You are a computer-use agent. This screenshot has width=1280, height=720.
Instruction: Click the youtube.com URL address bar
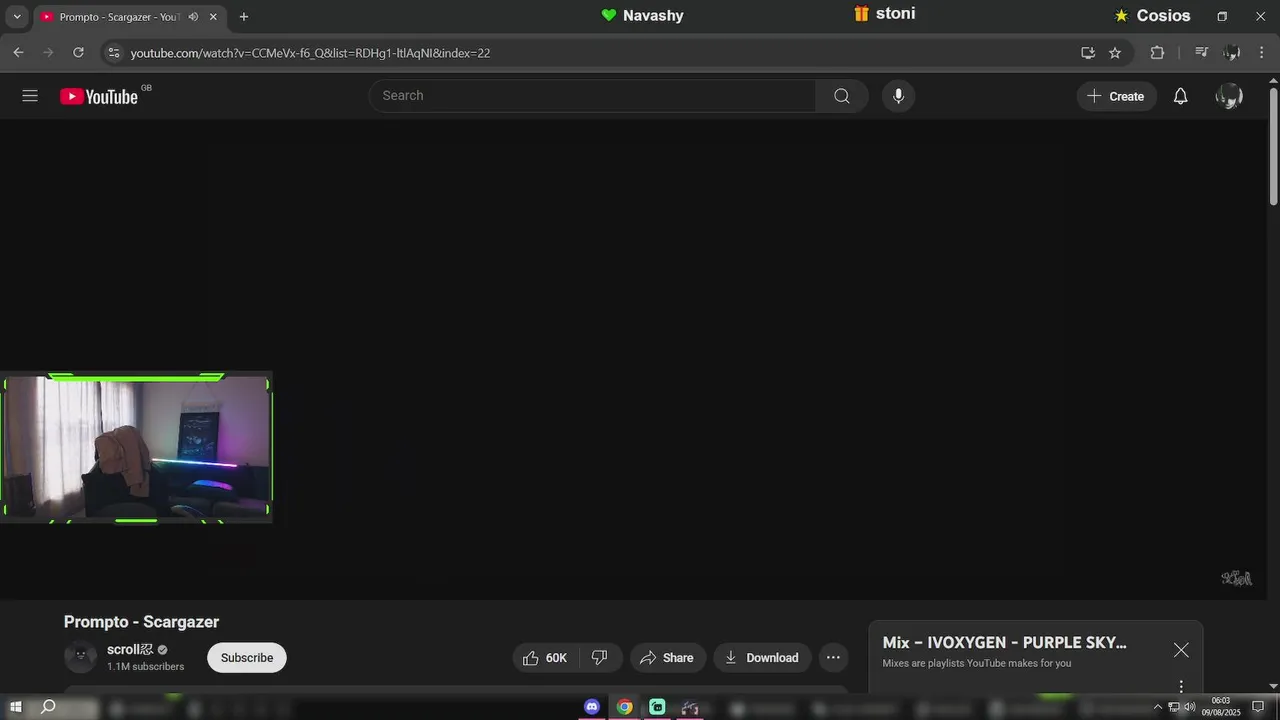(310, 53)
